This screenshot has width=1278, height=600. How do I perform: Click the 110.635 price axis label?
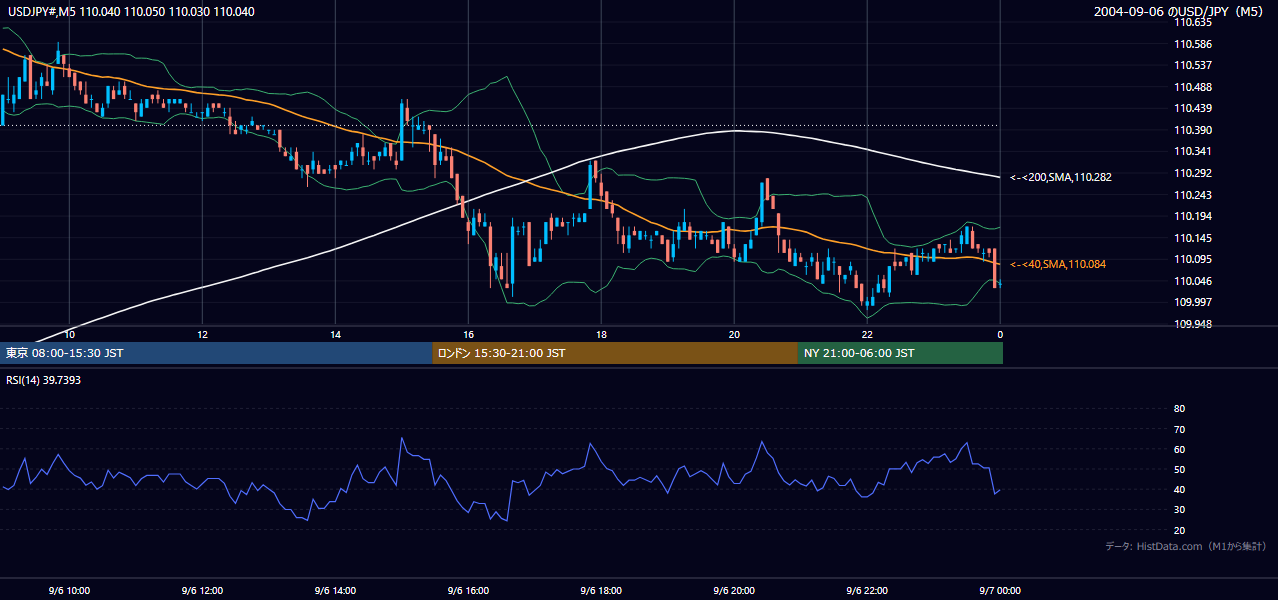[1192, 22]
